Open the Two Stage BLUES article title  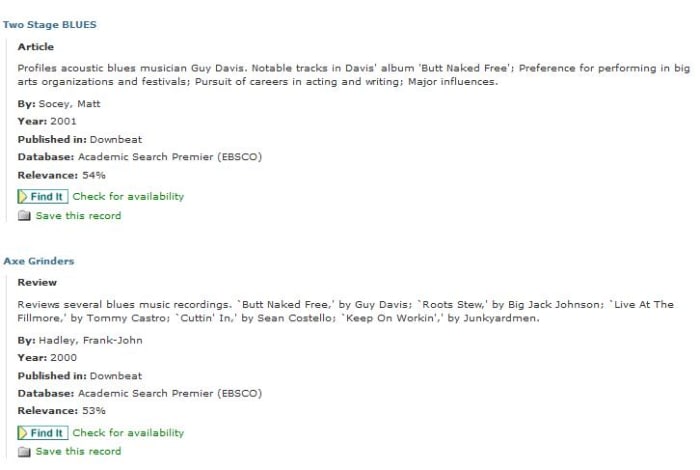50,25
